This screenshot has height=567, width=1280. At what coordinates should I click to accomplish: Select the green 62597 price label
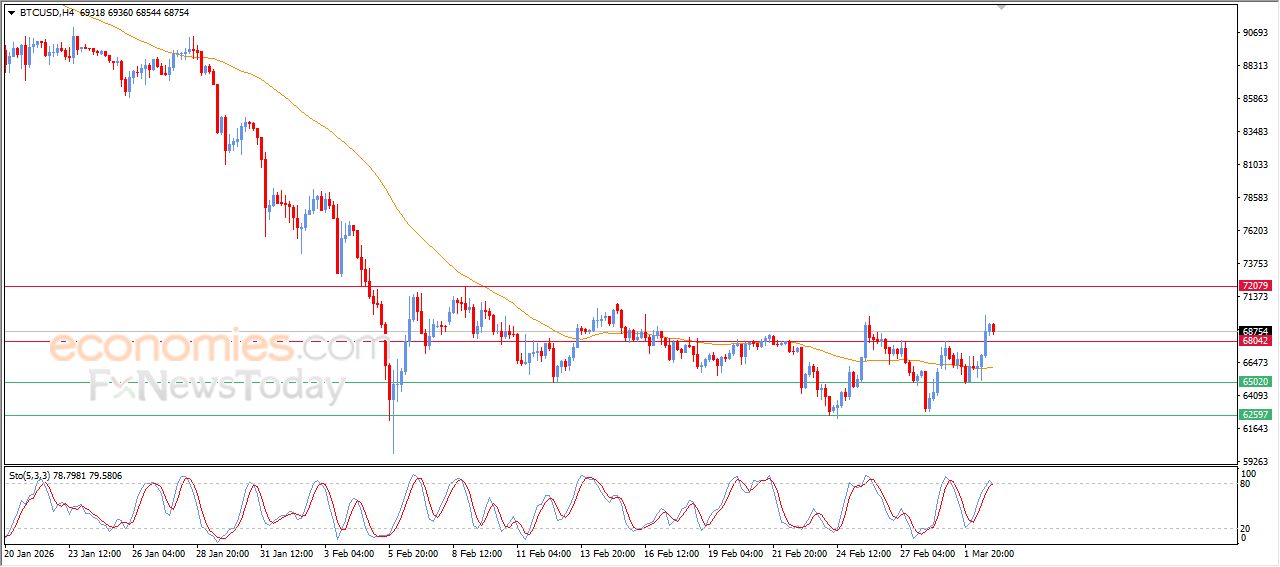(1254, 415)
